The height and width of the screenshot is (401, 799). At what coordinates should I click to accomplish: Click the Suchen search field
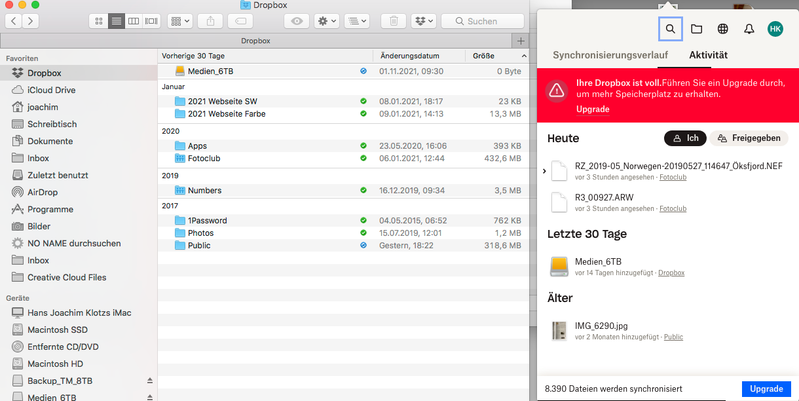click(x=482, y=21)
